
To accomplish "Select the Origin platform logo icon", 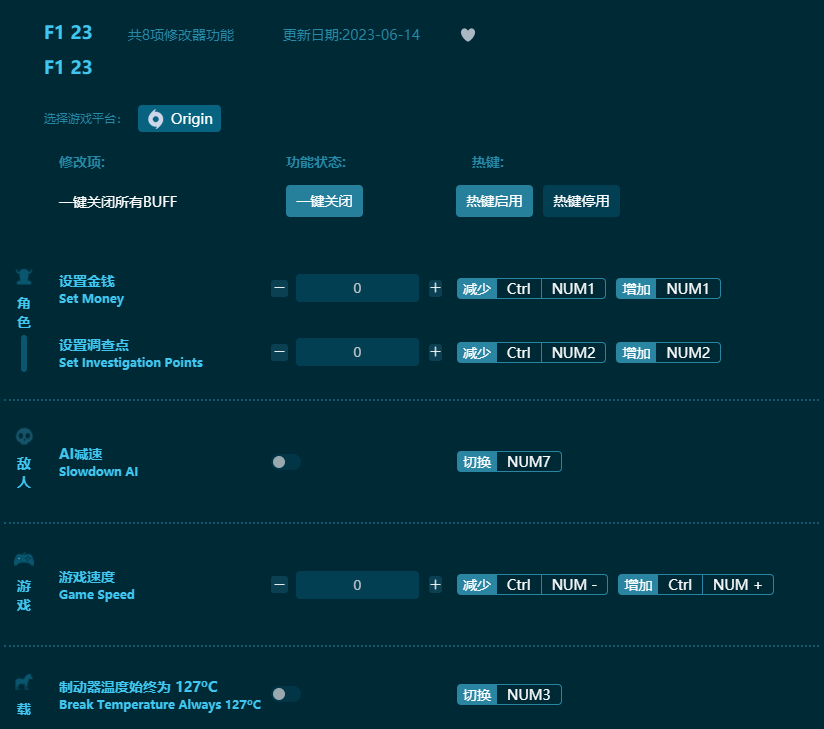I will click(155, 118).
